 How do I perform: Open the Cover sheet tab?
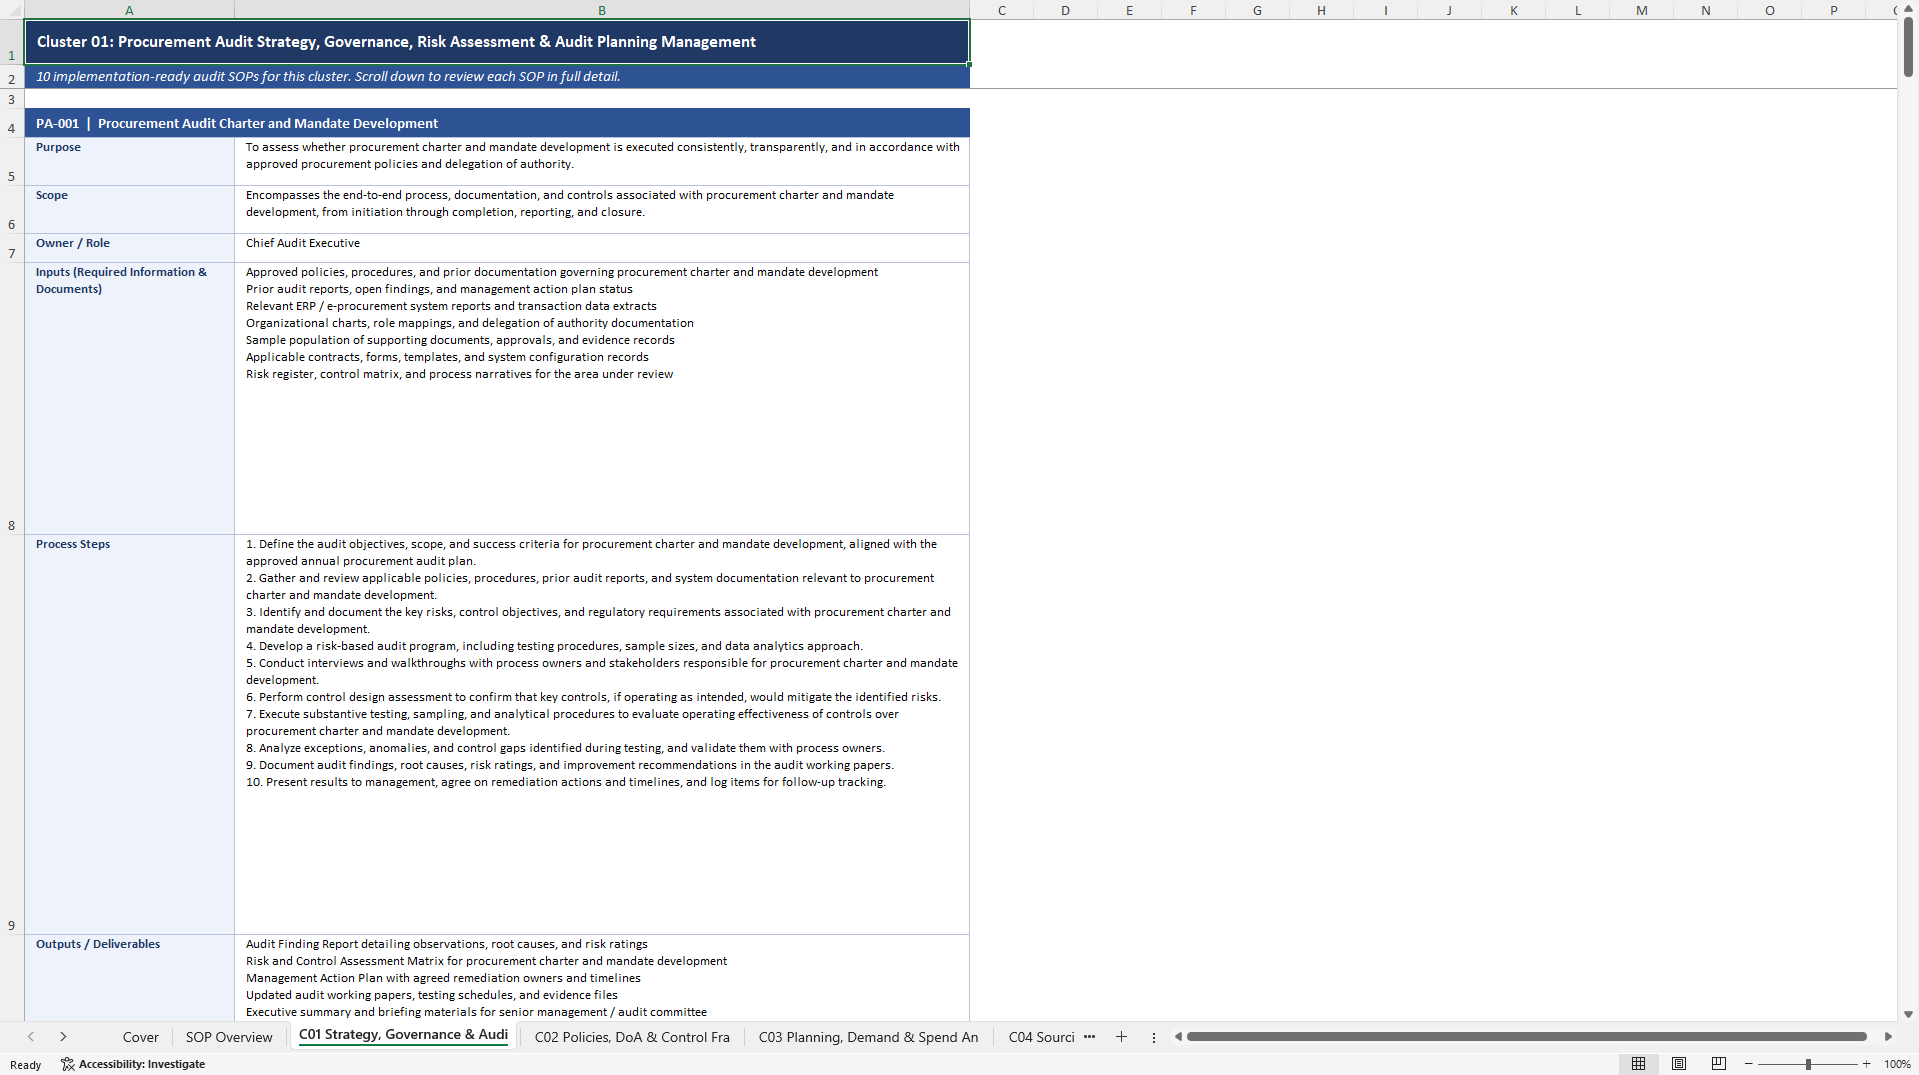point(141,1037)
